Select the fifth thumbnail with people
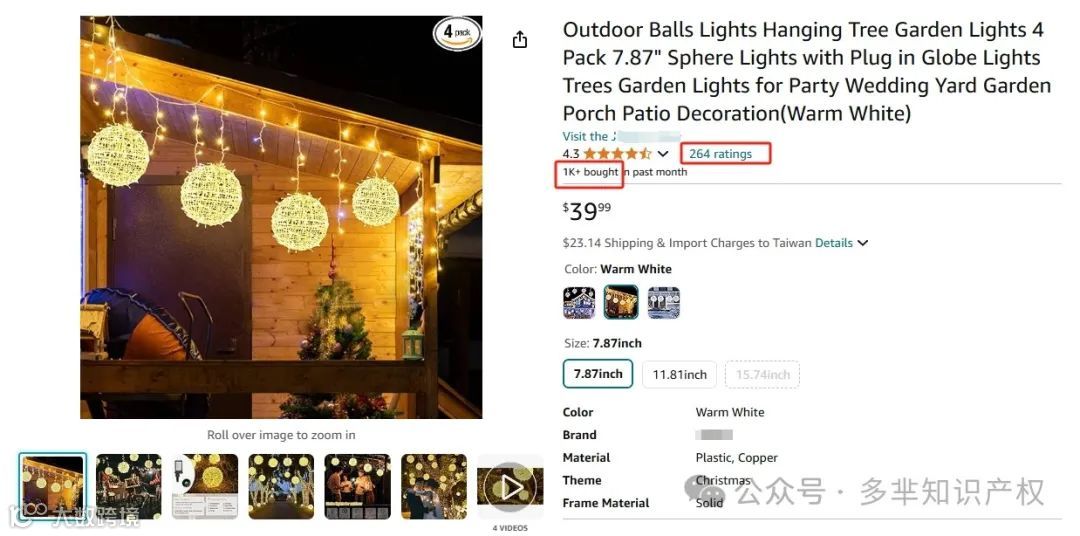The width and height of the screenshot is (1080, 536). point(357,486)
